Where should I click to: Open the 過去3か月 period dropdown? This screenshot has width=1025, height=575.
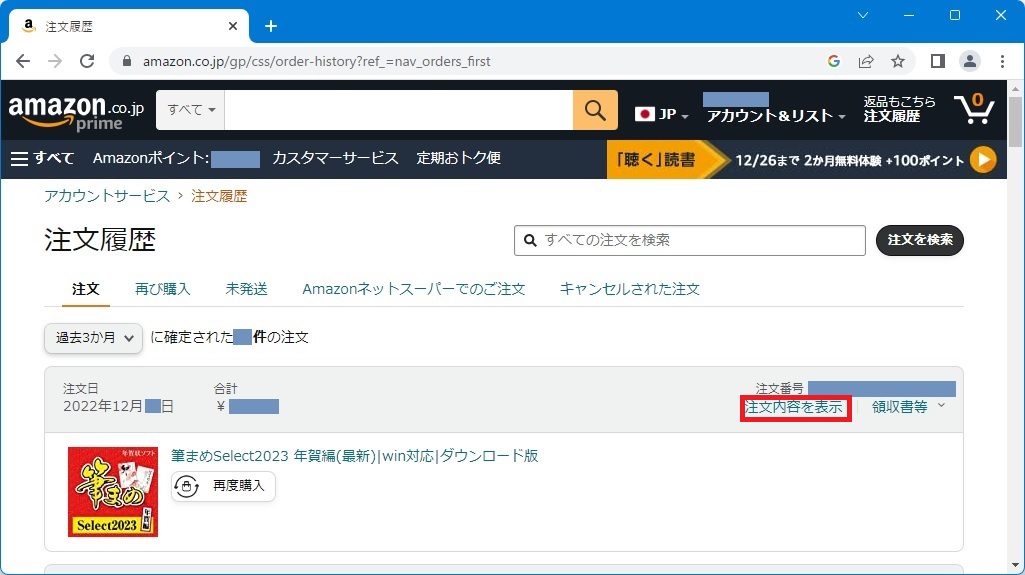click(x=93, y=338)
